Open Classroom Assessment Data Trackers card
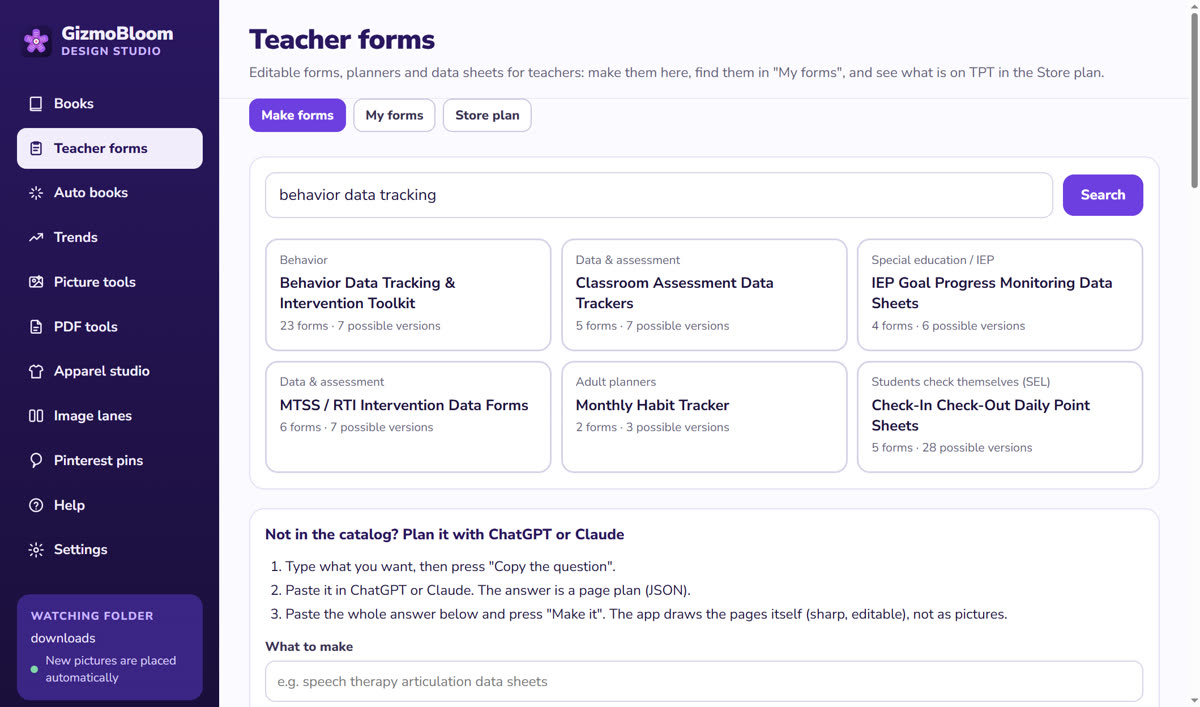This screenshot has width=1200, height=707. tap(704, 295)
